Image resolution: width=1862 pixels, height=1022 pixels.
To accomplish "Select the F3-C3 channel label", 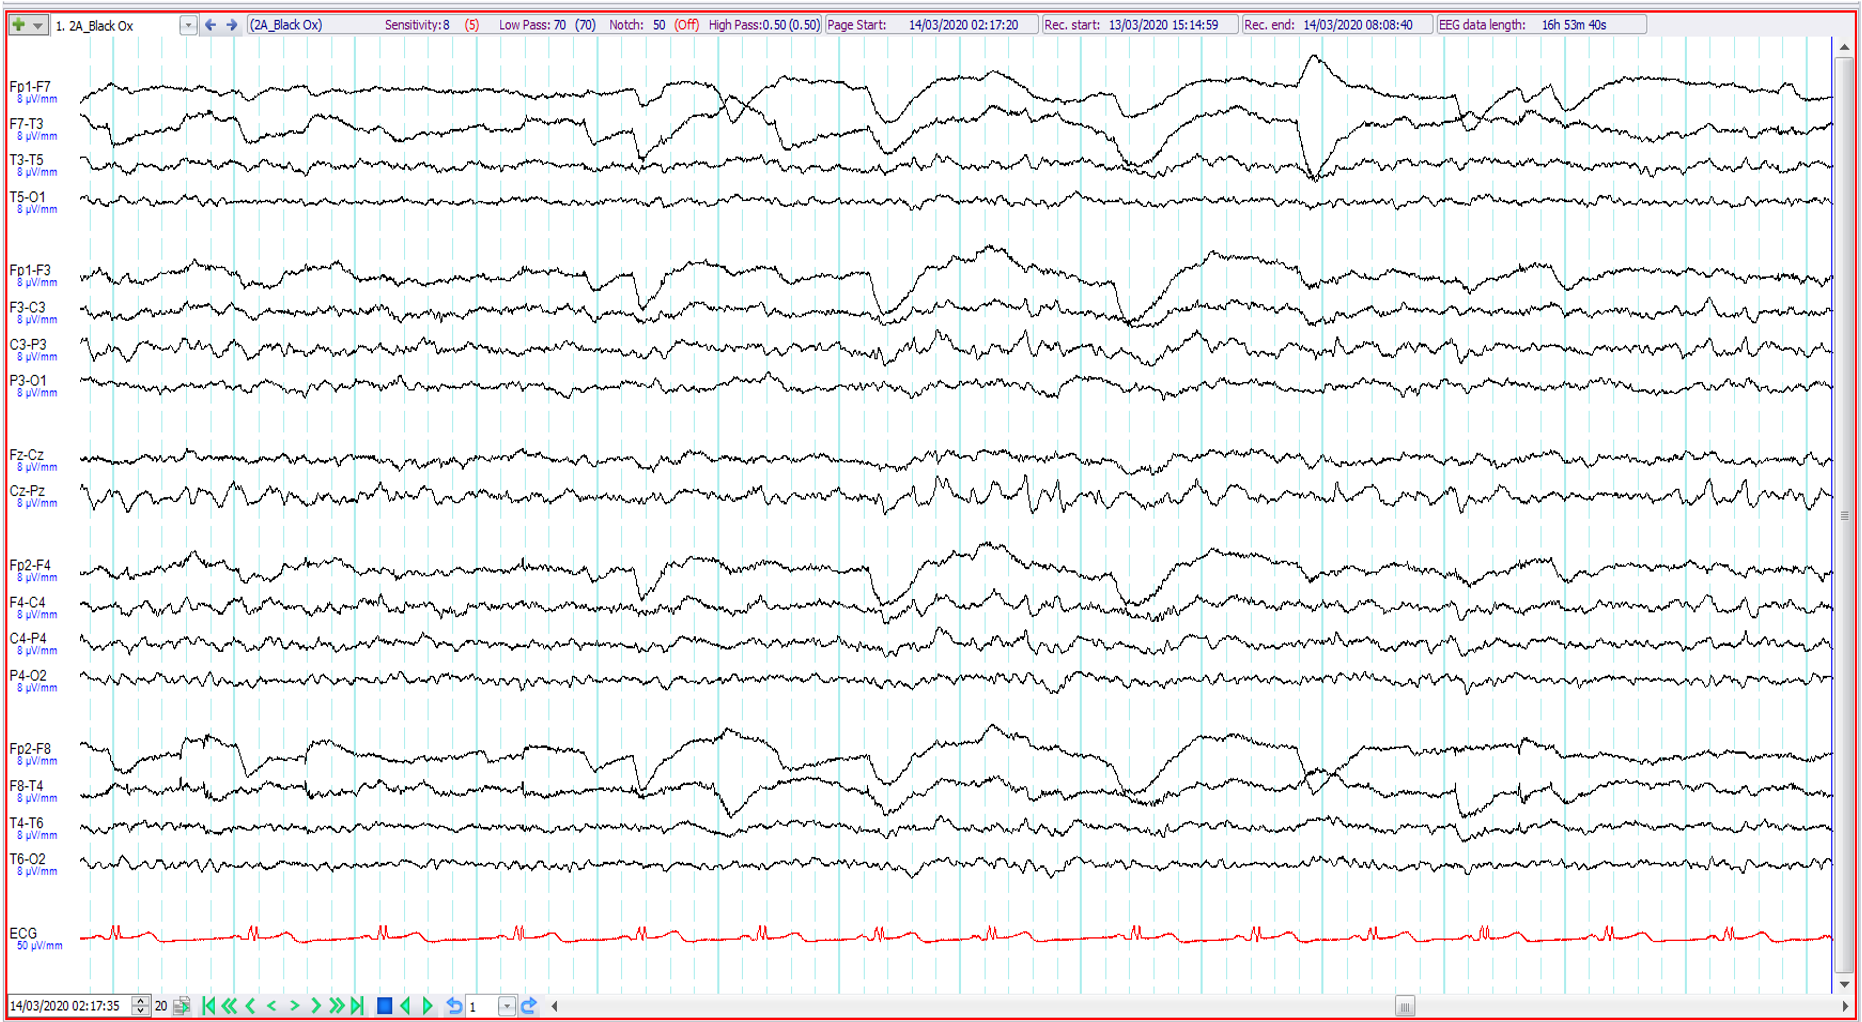I will tap(28, 308).
